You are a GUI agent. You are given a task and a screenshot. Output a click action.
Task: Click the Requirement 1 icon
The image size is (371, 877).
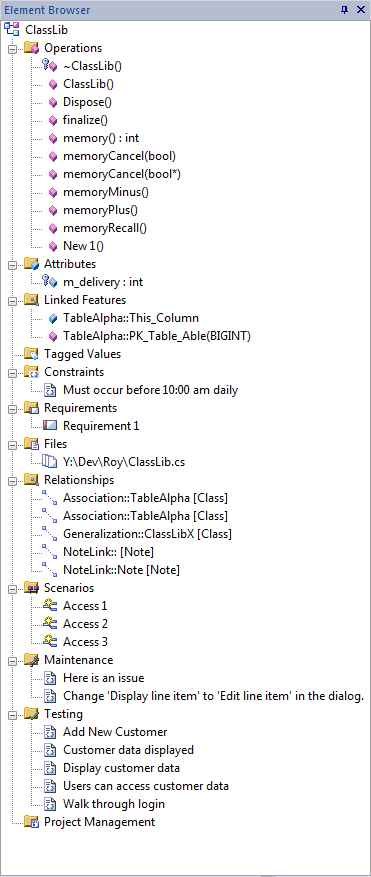(50, 426)
